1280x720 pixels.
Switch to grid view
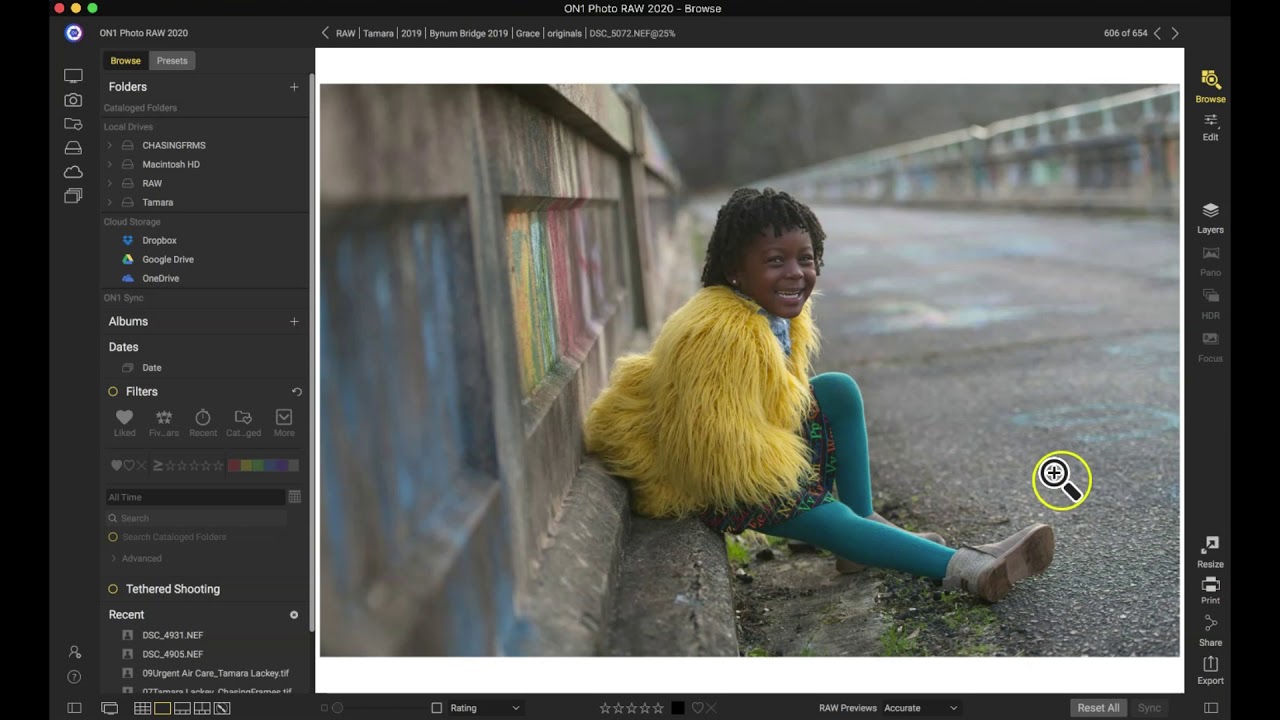pos(142,708)
